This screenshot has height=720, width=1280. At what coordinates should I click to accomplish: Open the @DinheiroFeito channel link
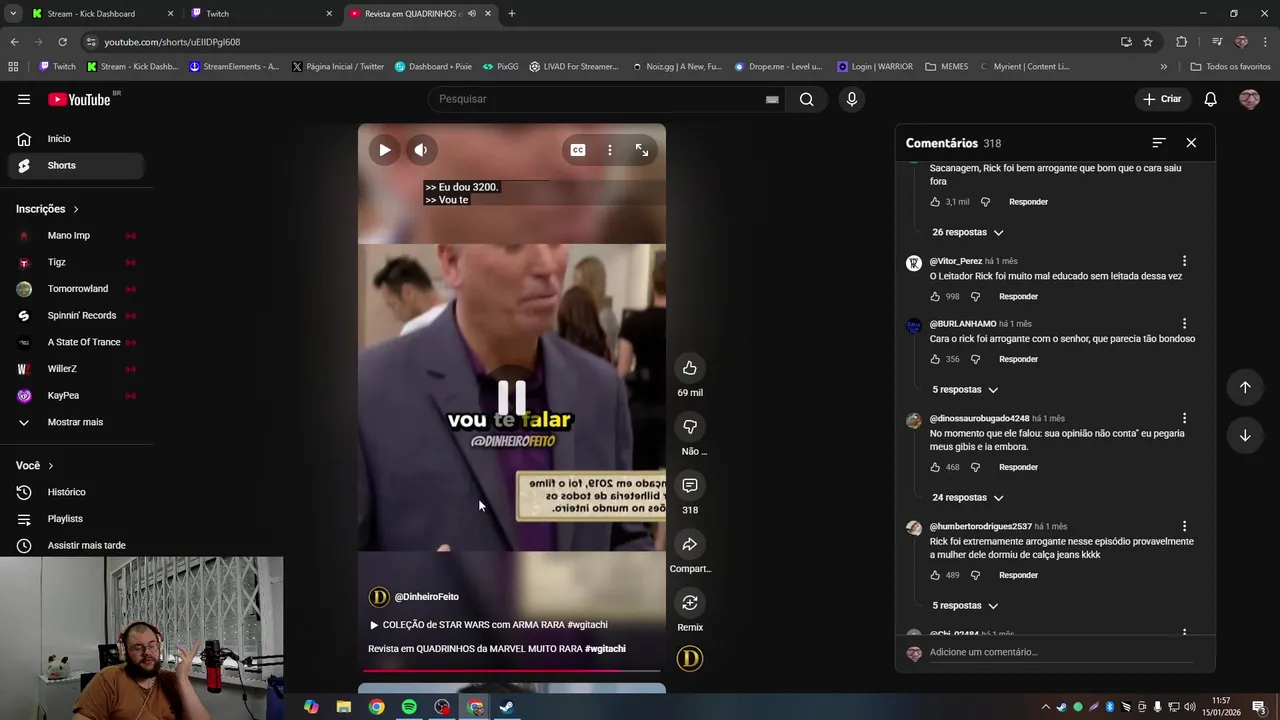tap(426, 597)
